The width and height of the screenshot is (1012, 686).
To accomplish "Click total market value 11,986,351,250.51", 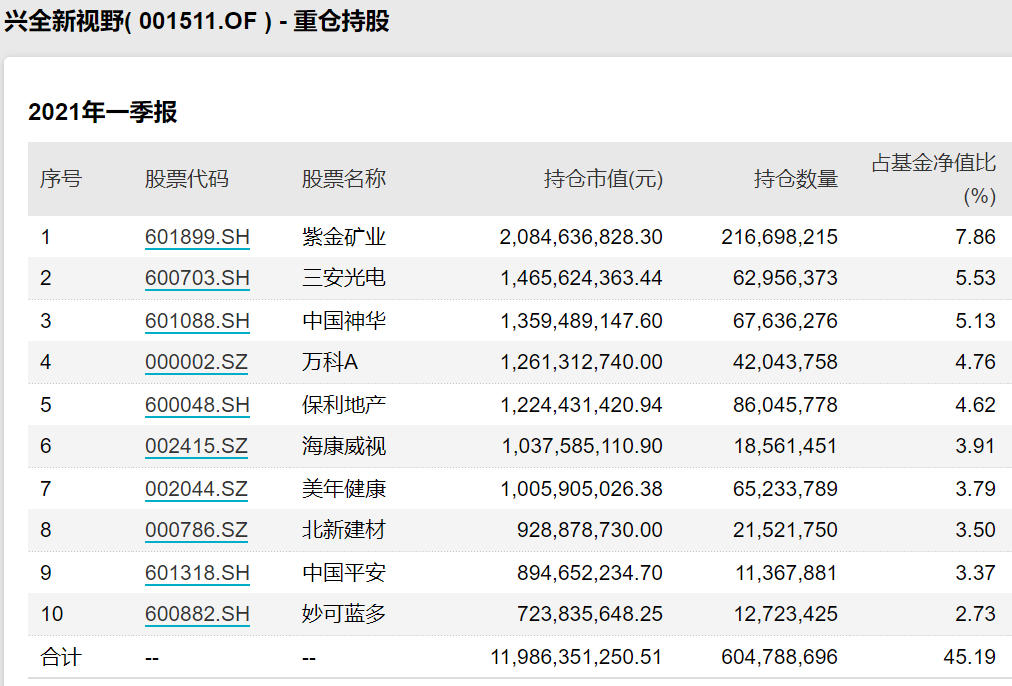I will (576, 657).
